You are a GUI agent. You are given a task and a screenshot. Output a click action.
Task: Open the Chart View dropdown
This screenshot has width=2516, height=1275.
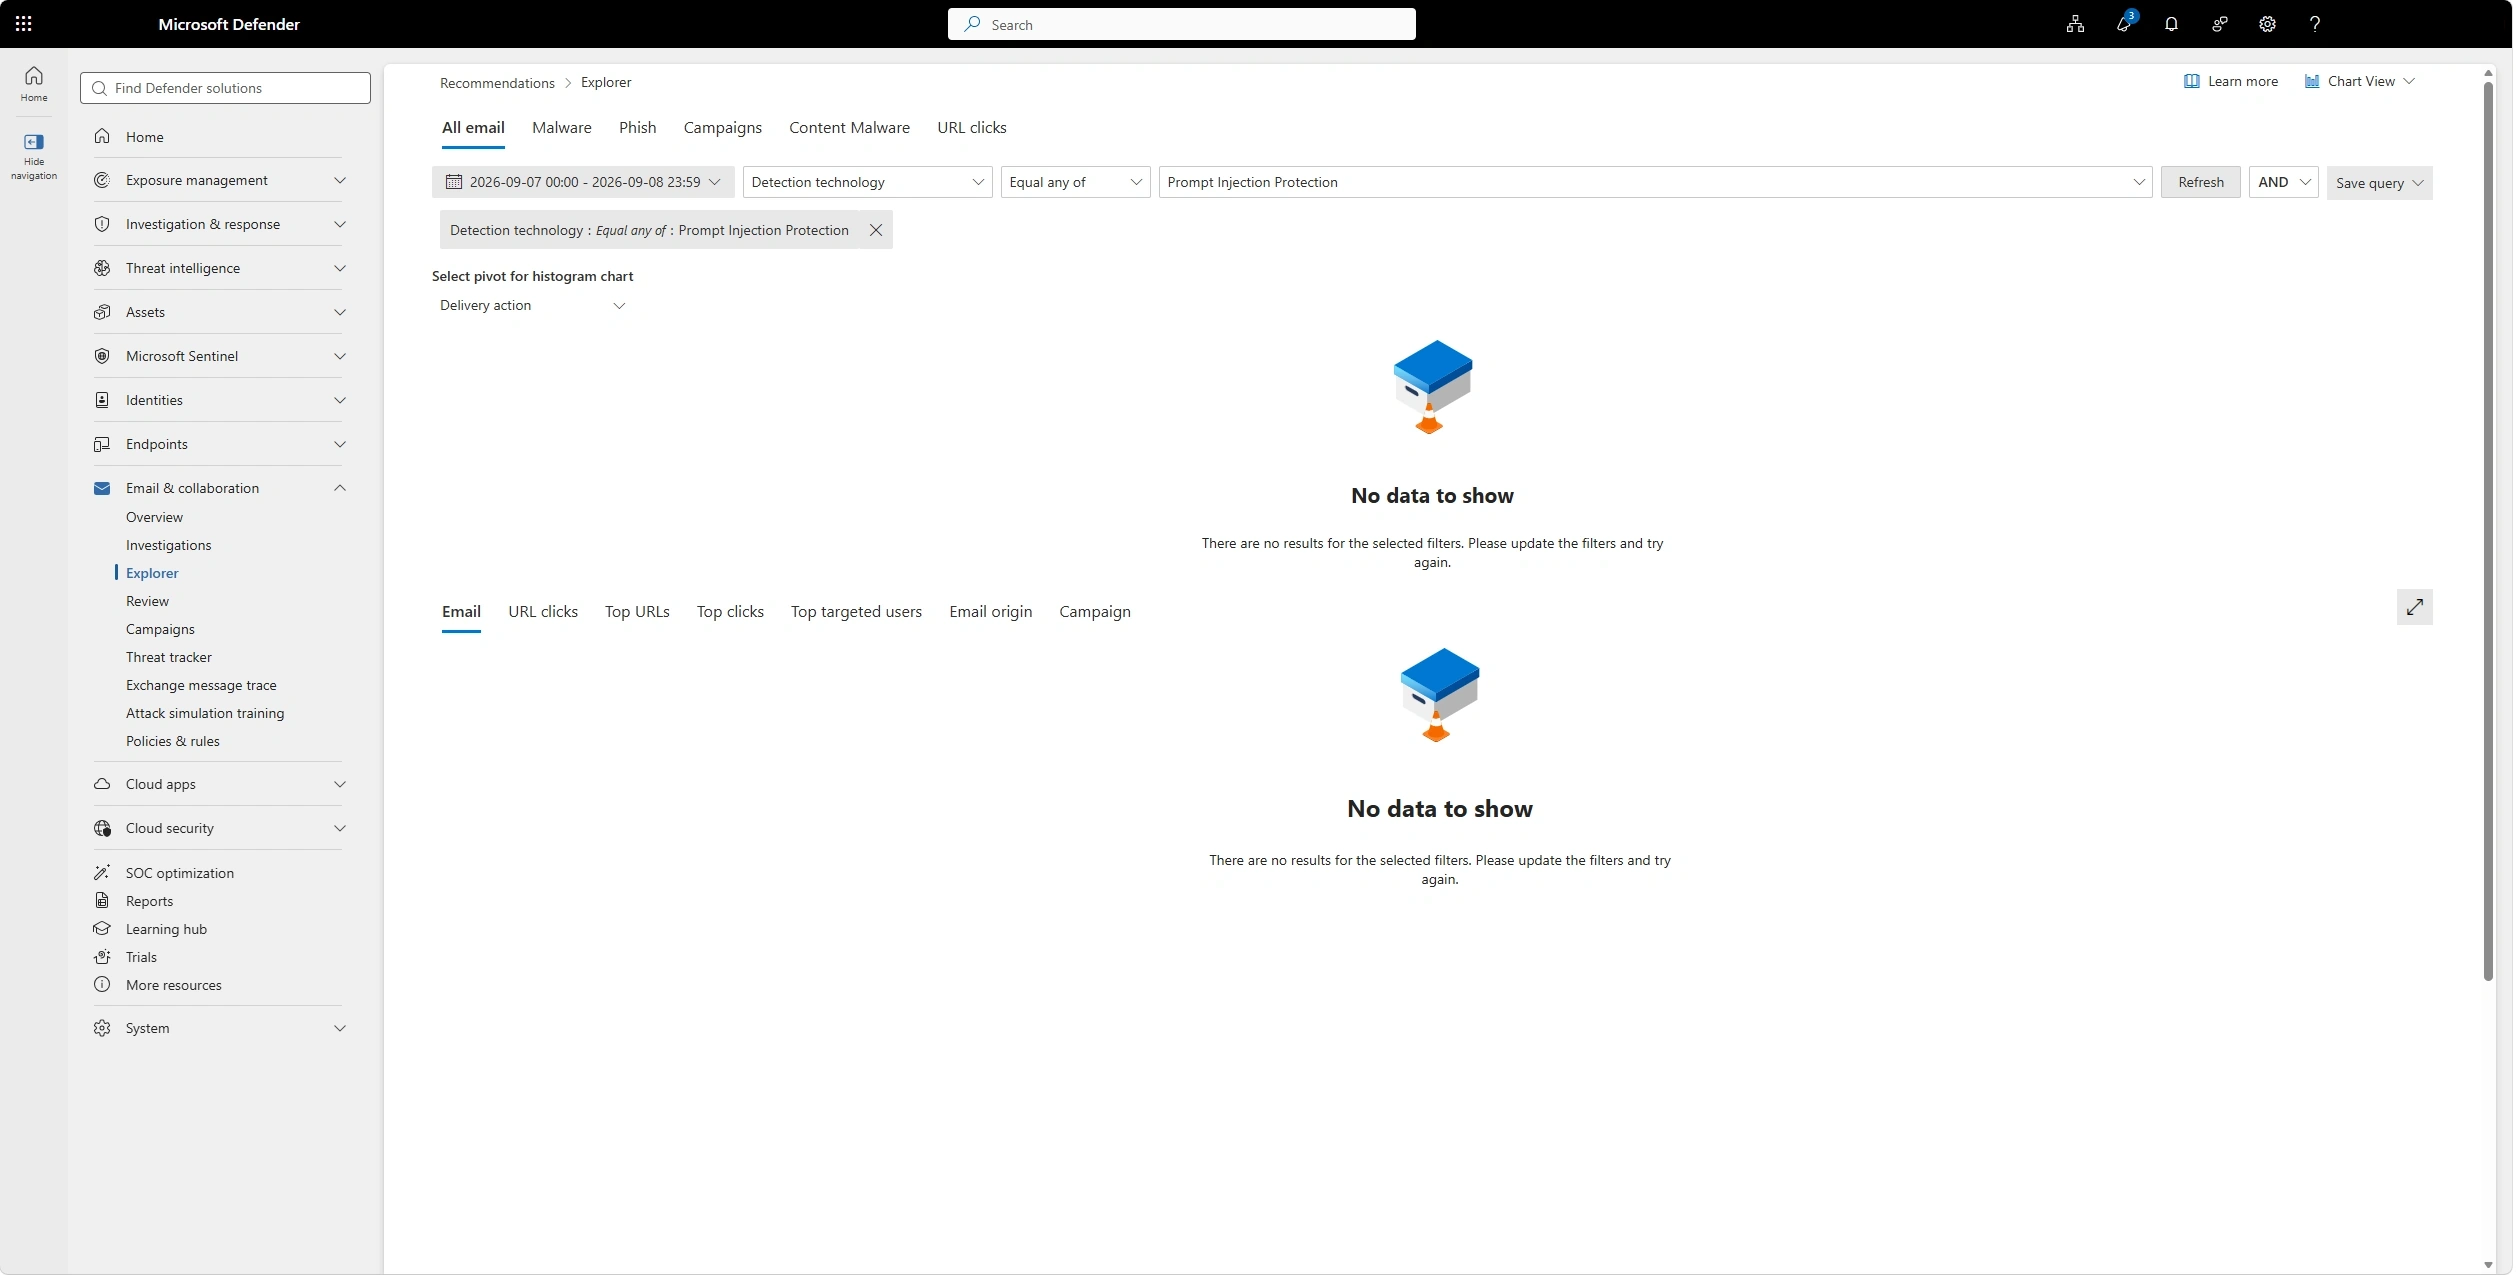coord(2361,81)
